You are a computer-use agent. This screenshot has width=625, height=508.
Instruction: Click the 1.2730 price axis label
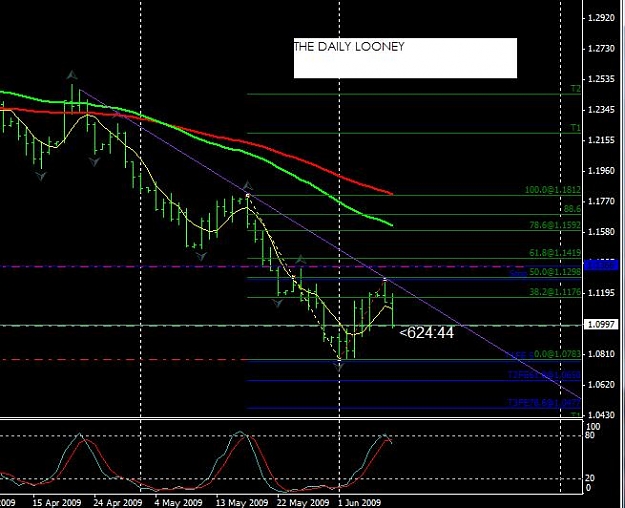601,49
